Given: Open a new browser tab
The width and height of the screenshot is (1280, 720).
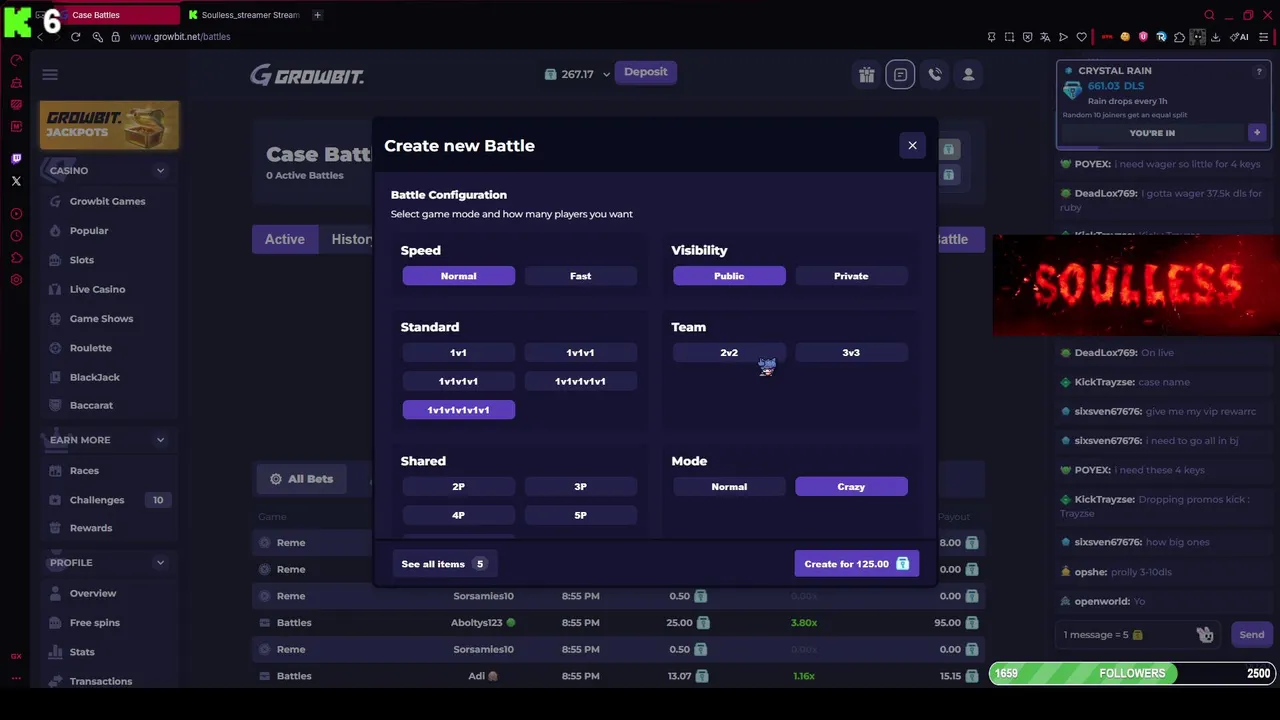Looking at the screenshot, I should [318, 15].
